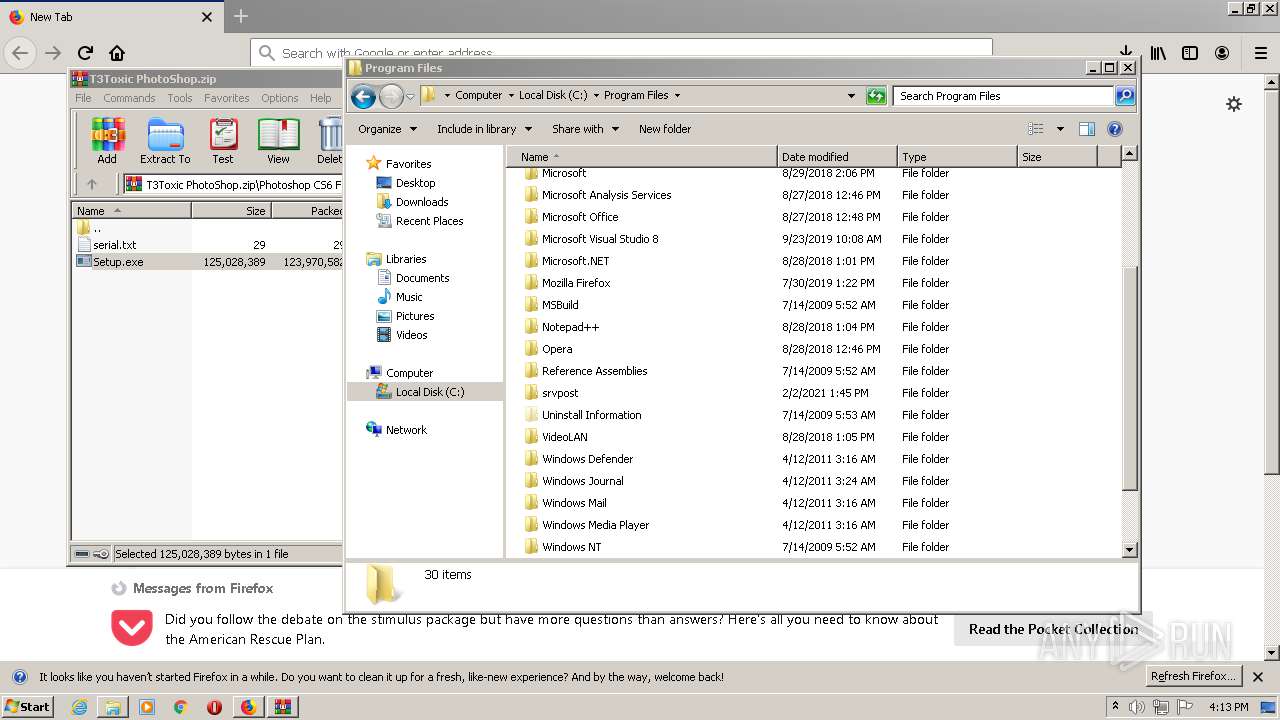The image size is (1280, 720).
Task: Select Setup.exe in the WinRAR list
Action: [x=118, y=262]
